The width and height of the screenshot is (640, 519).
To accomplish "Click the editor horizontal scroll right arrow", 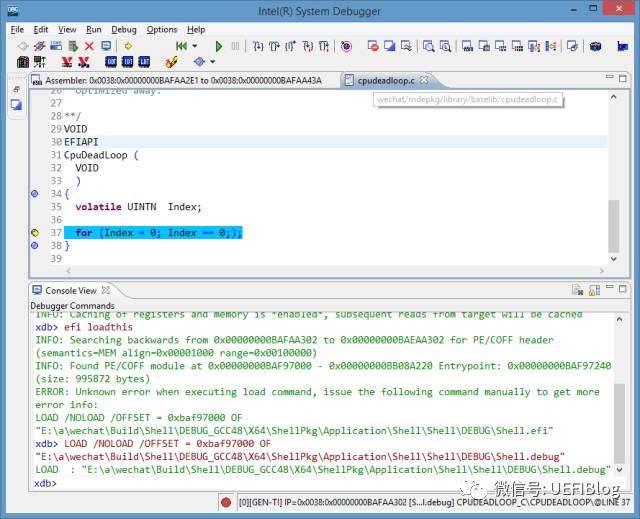I will (602, 271).
